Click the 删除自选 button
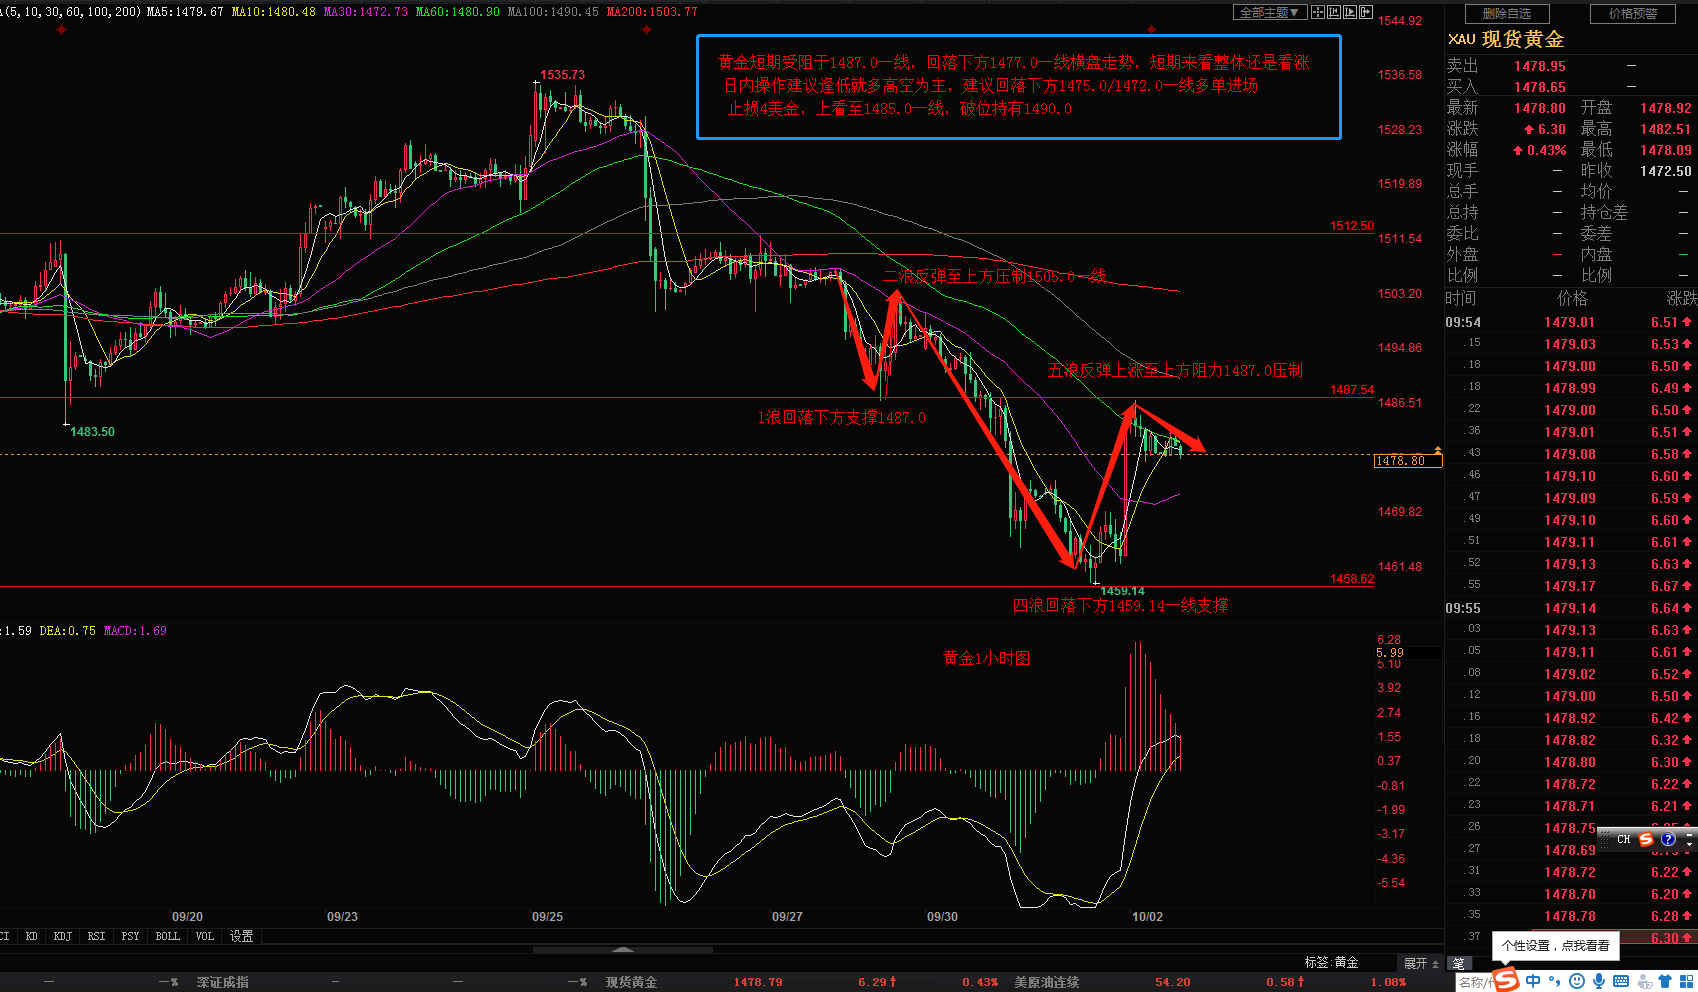 (1507, 14)
